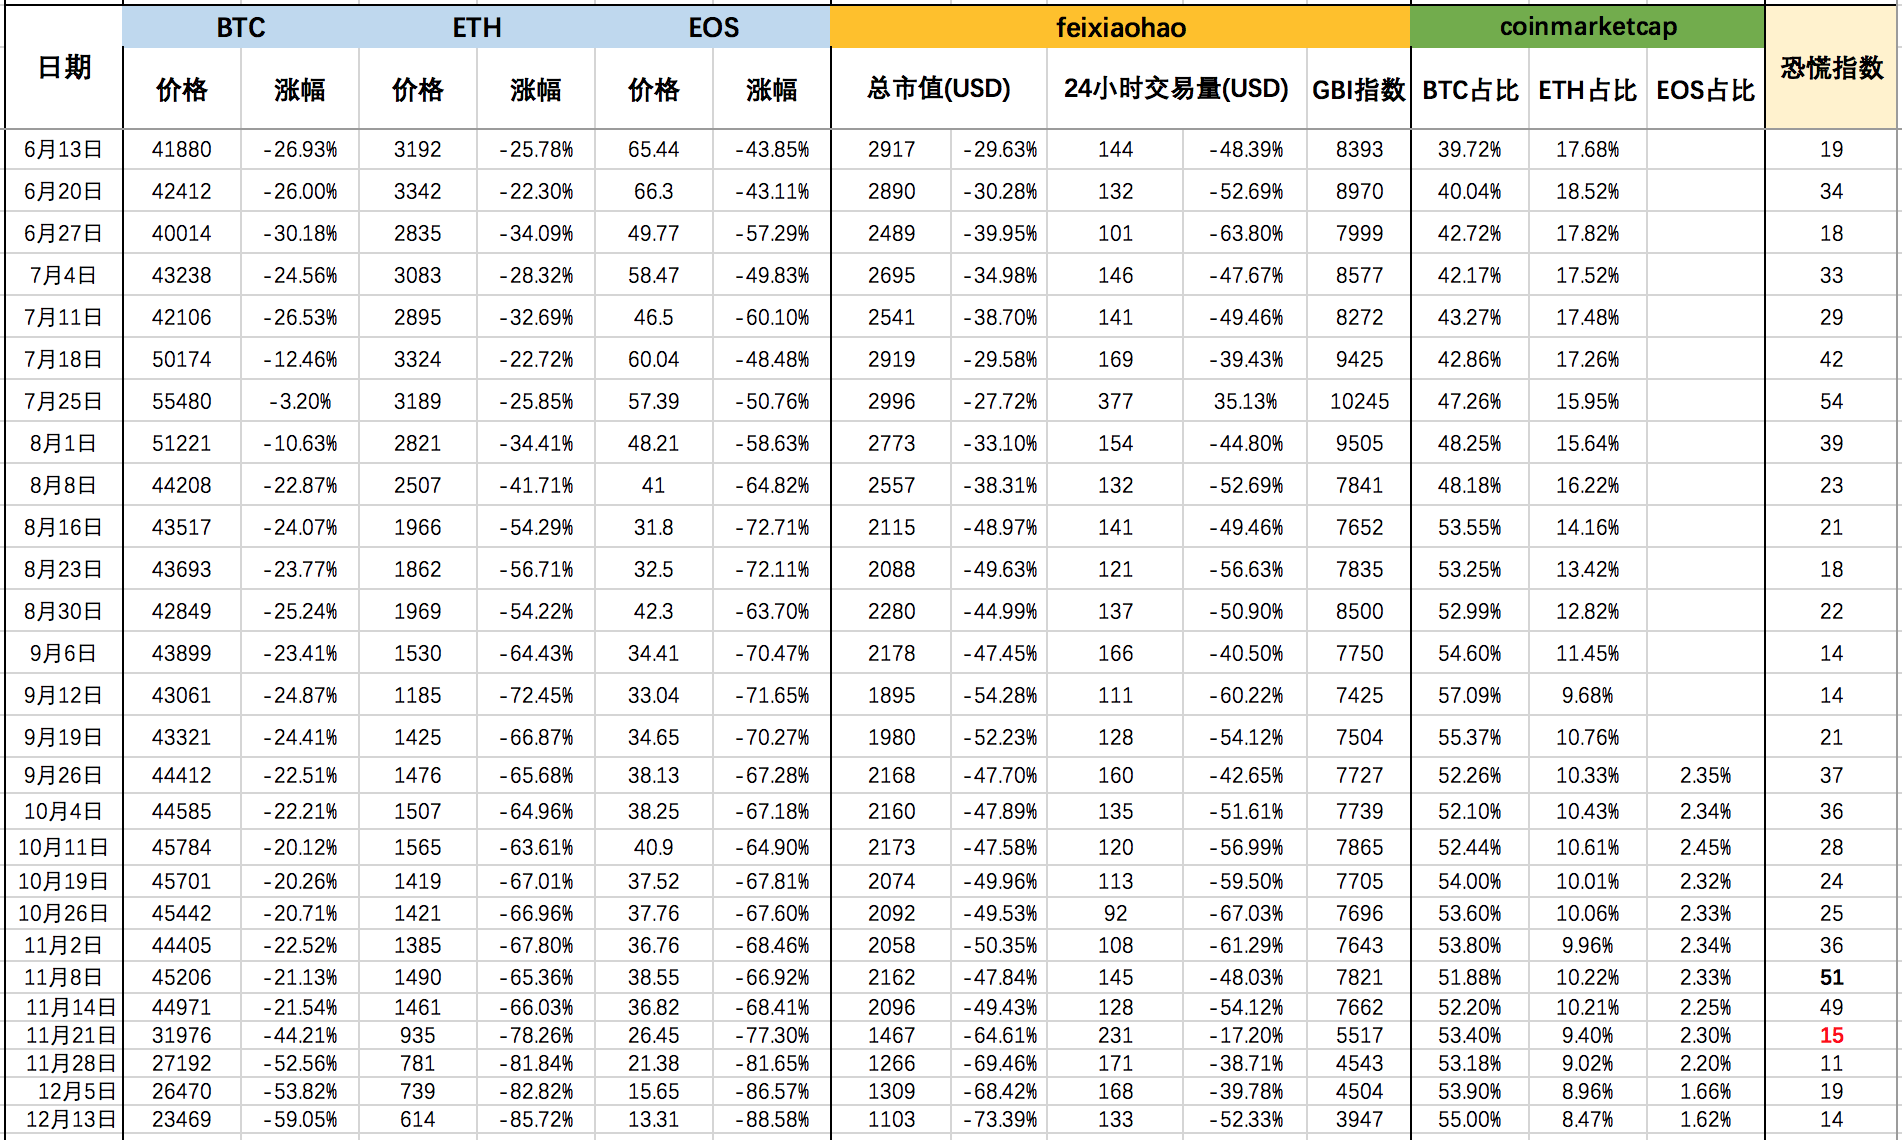Viewport: 1902px width, 1140px height.
Task: Select the bold fear index value 51
Action: (1831, 977)
